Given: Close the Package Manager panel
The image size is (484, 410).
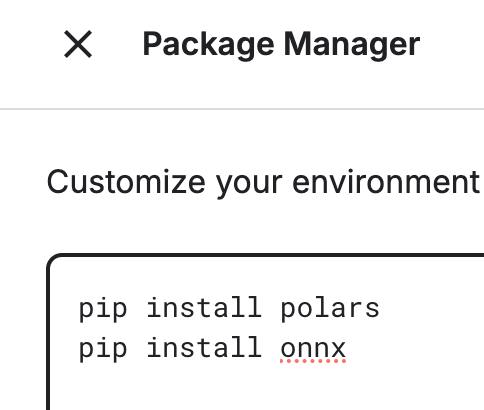Looking at the screenshot, I should [78, 44].
